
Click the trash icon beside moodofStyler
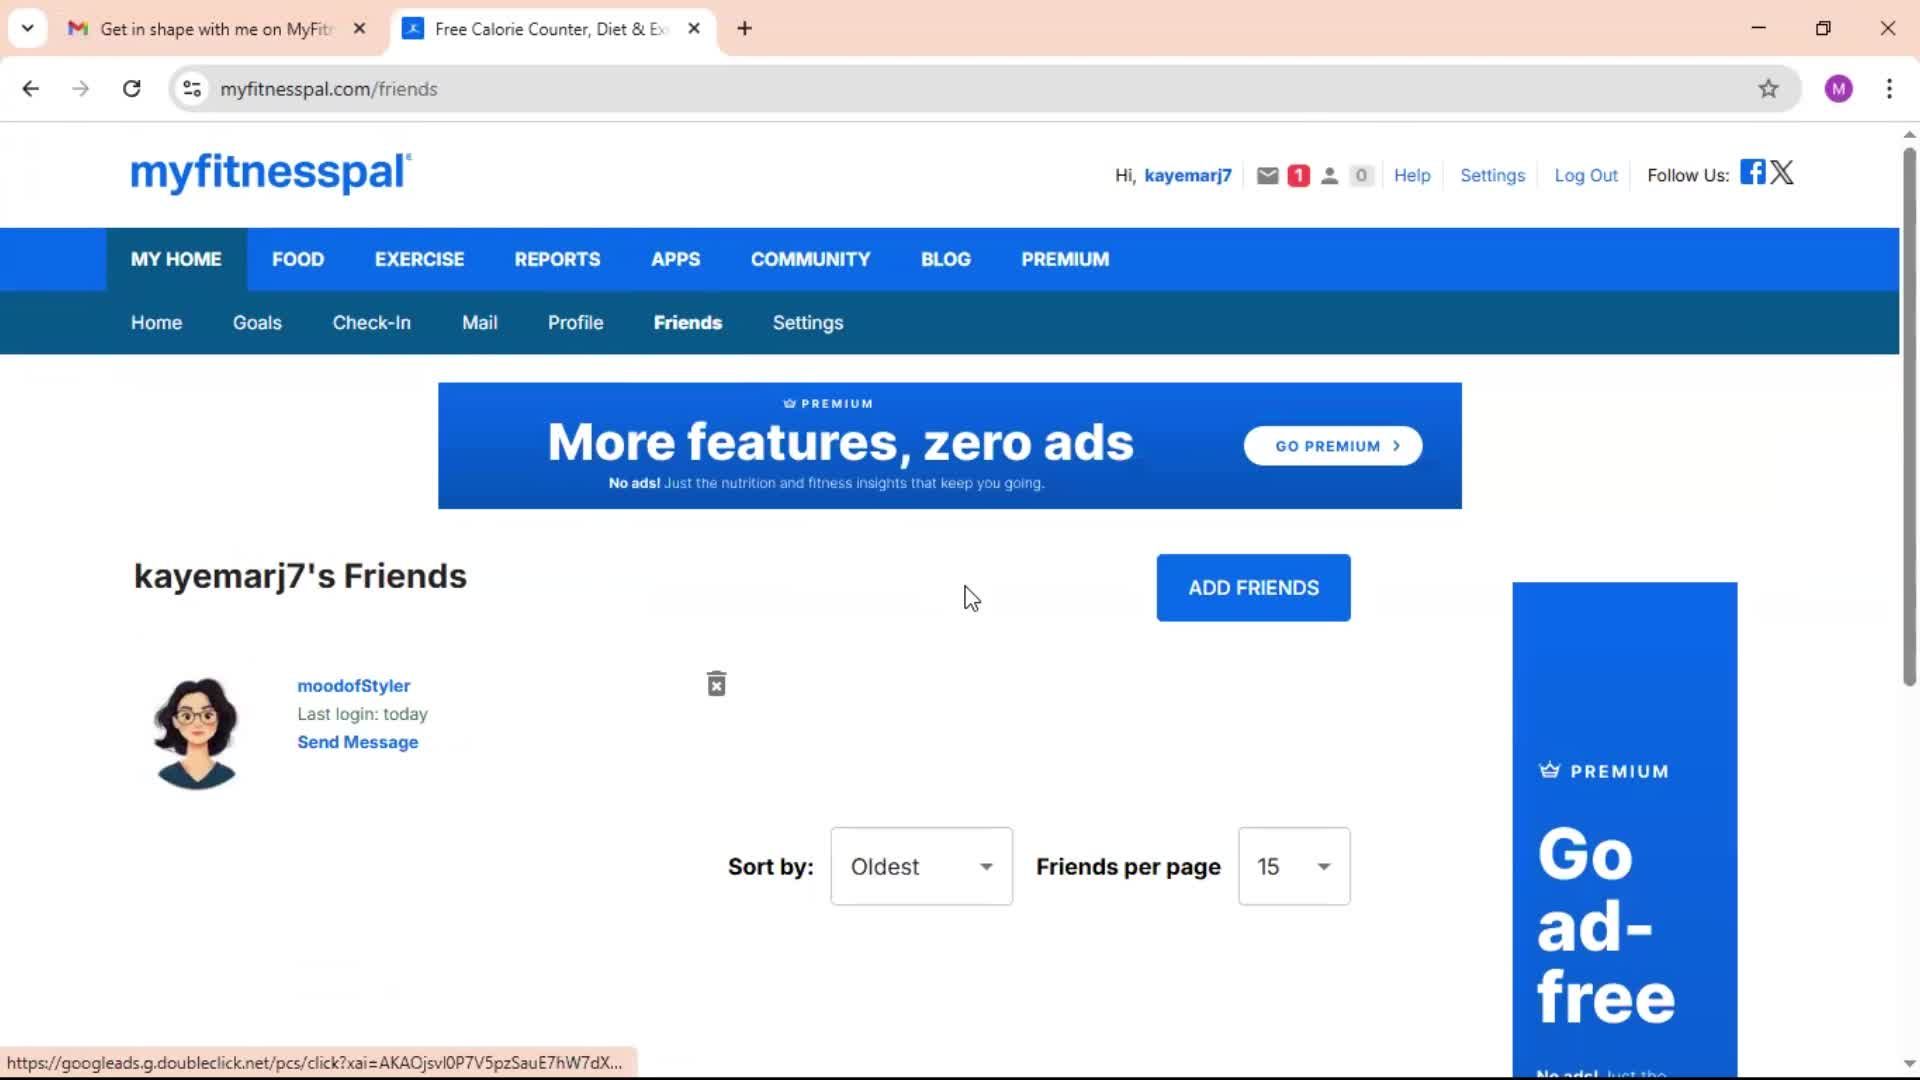[x=716, y=684]
